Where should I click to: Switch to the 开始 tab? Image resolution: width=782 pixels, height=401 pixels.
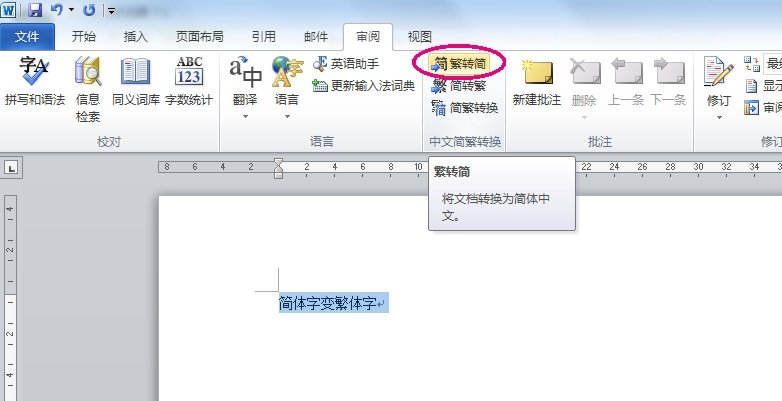(x=83, y=36)
